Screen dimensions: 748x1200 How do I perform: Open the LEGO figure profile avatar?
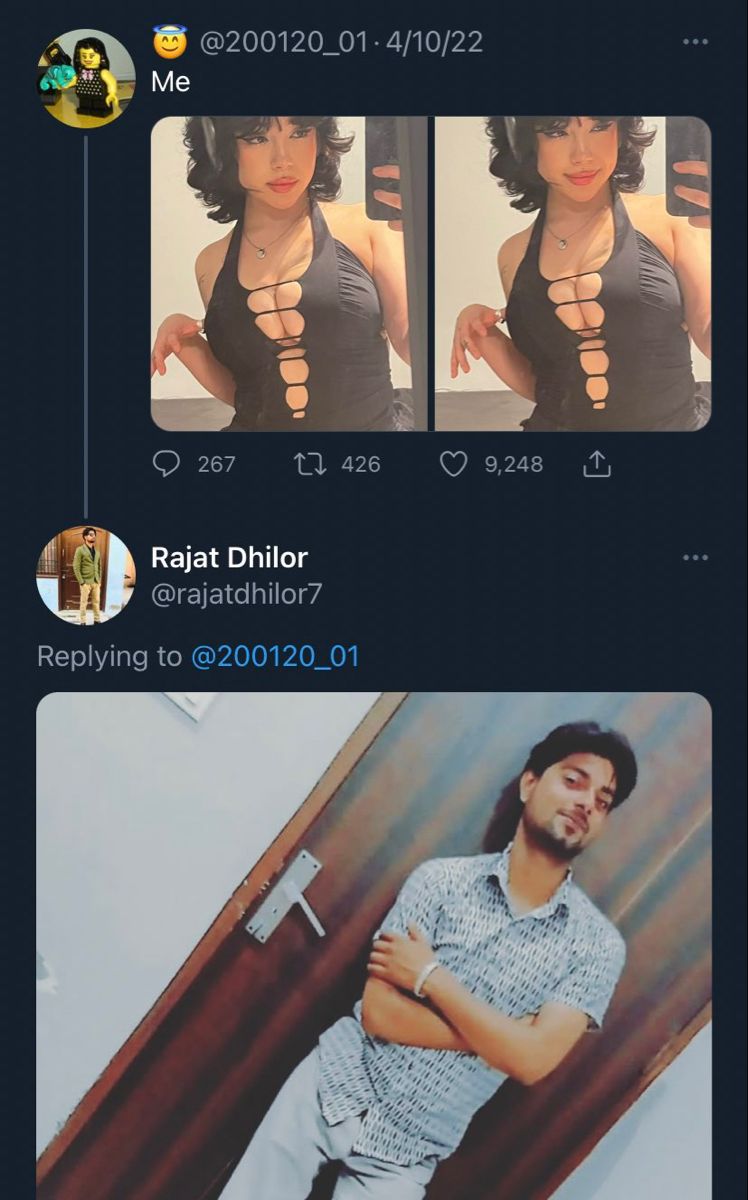[x=86, y=79]
